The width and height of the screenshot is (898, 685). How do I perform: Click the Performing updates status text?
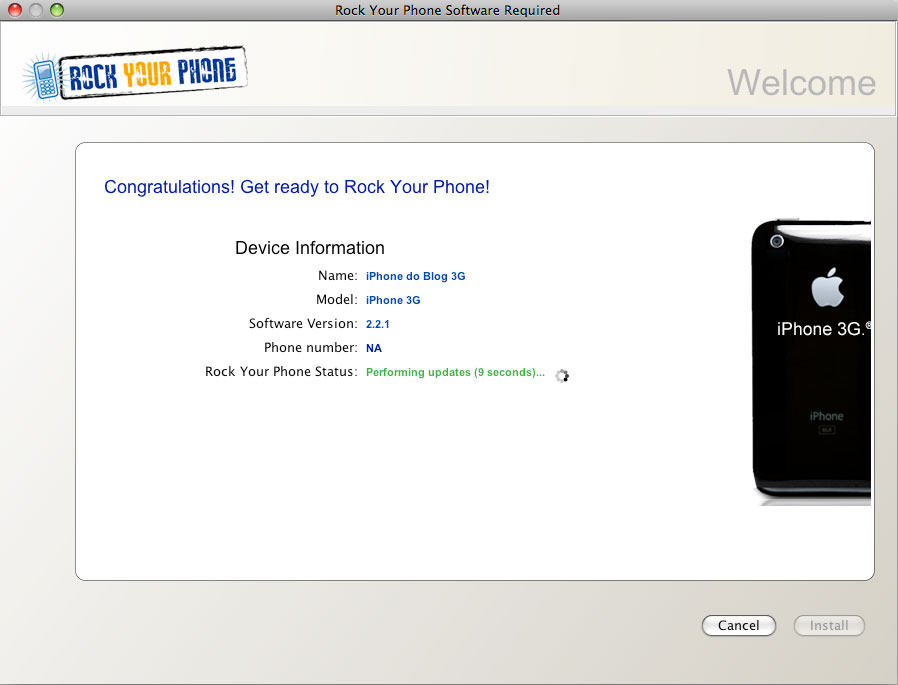[455, 372]
